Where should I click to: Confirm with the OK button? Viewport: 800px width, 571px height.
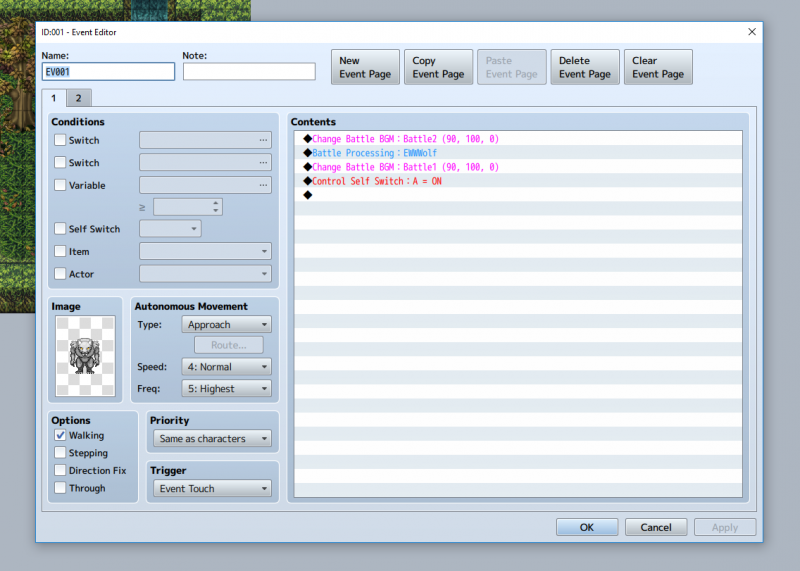coord(587,527)
